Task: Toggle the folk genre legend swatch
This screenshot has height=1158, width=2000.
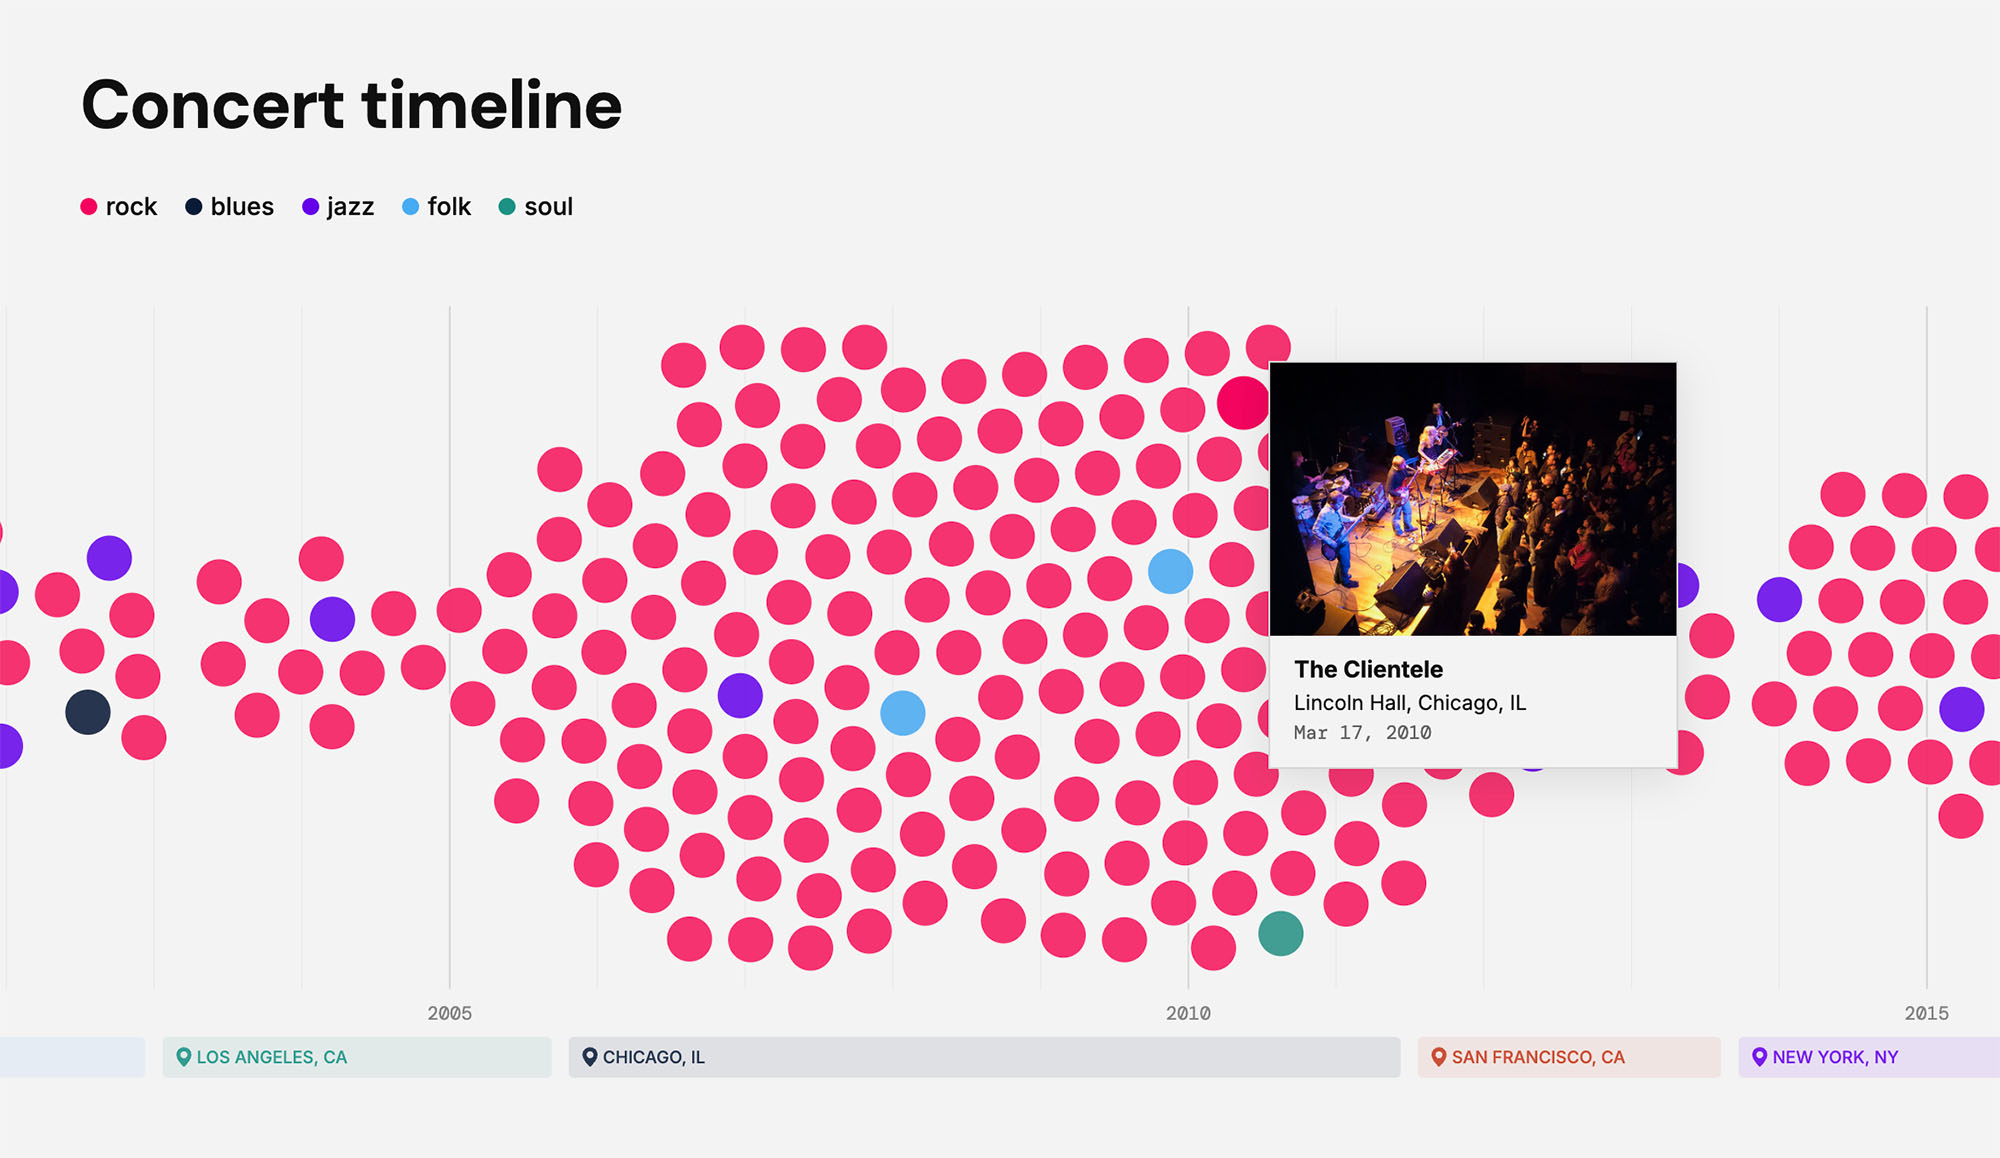Action: point(409,206)
